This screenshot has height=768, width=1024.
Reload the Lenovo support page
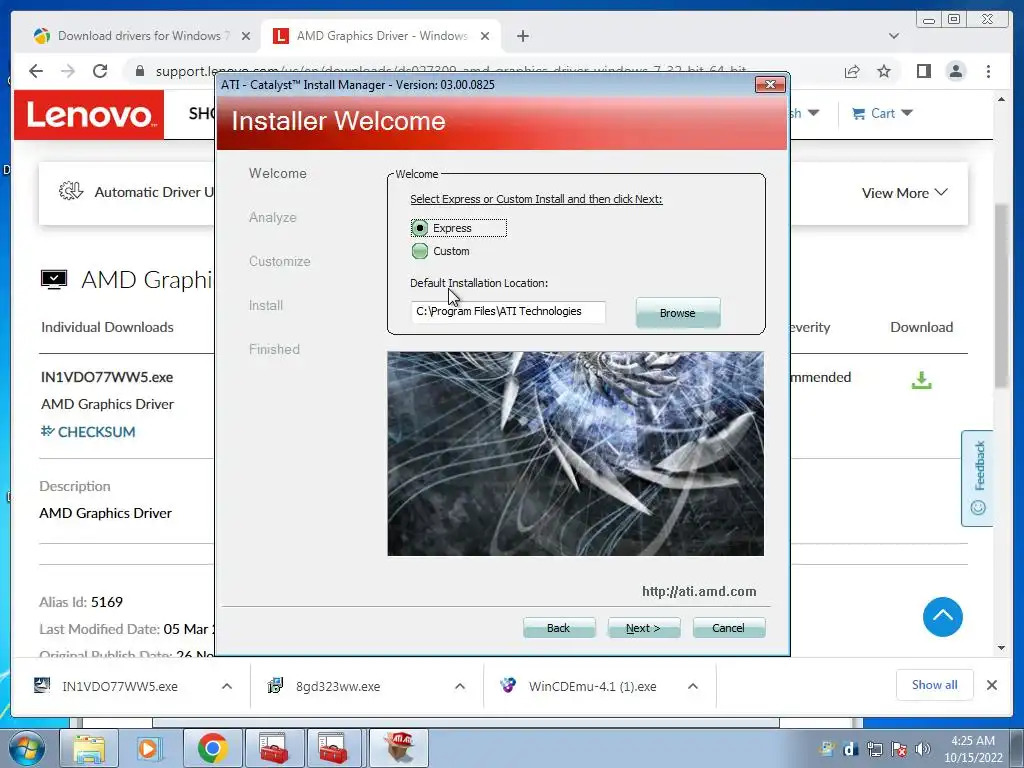pos(100,71)
